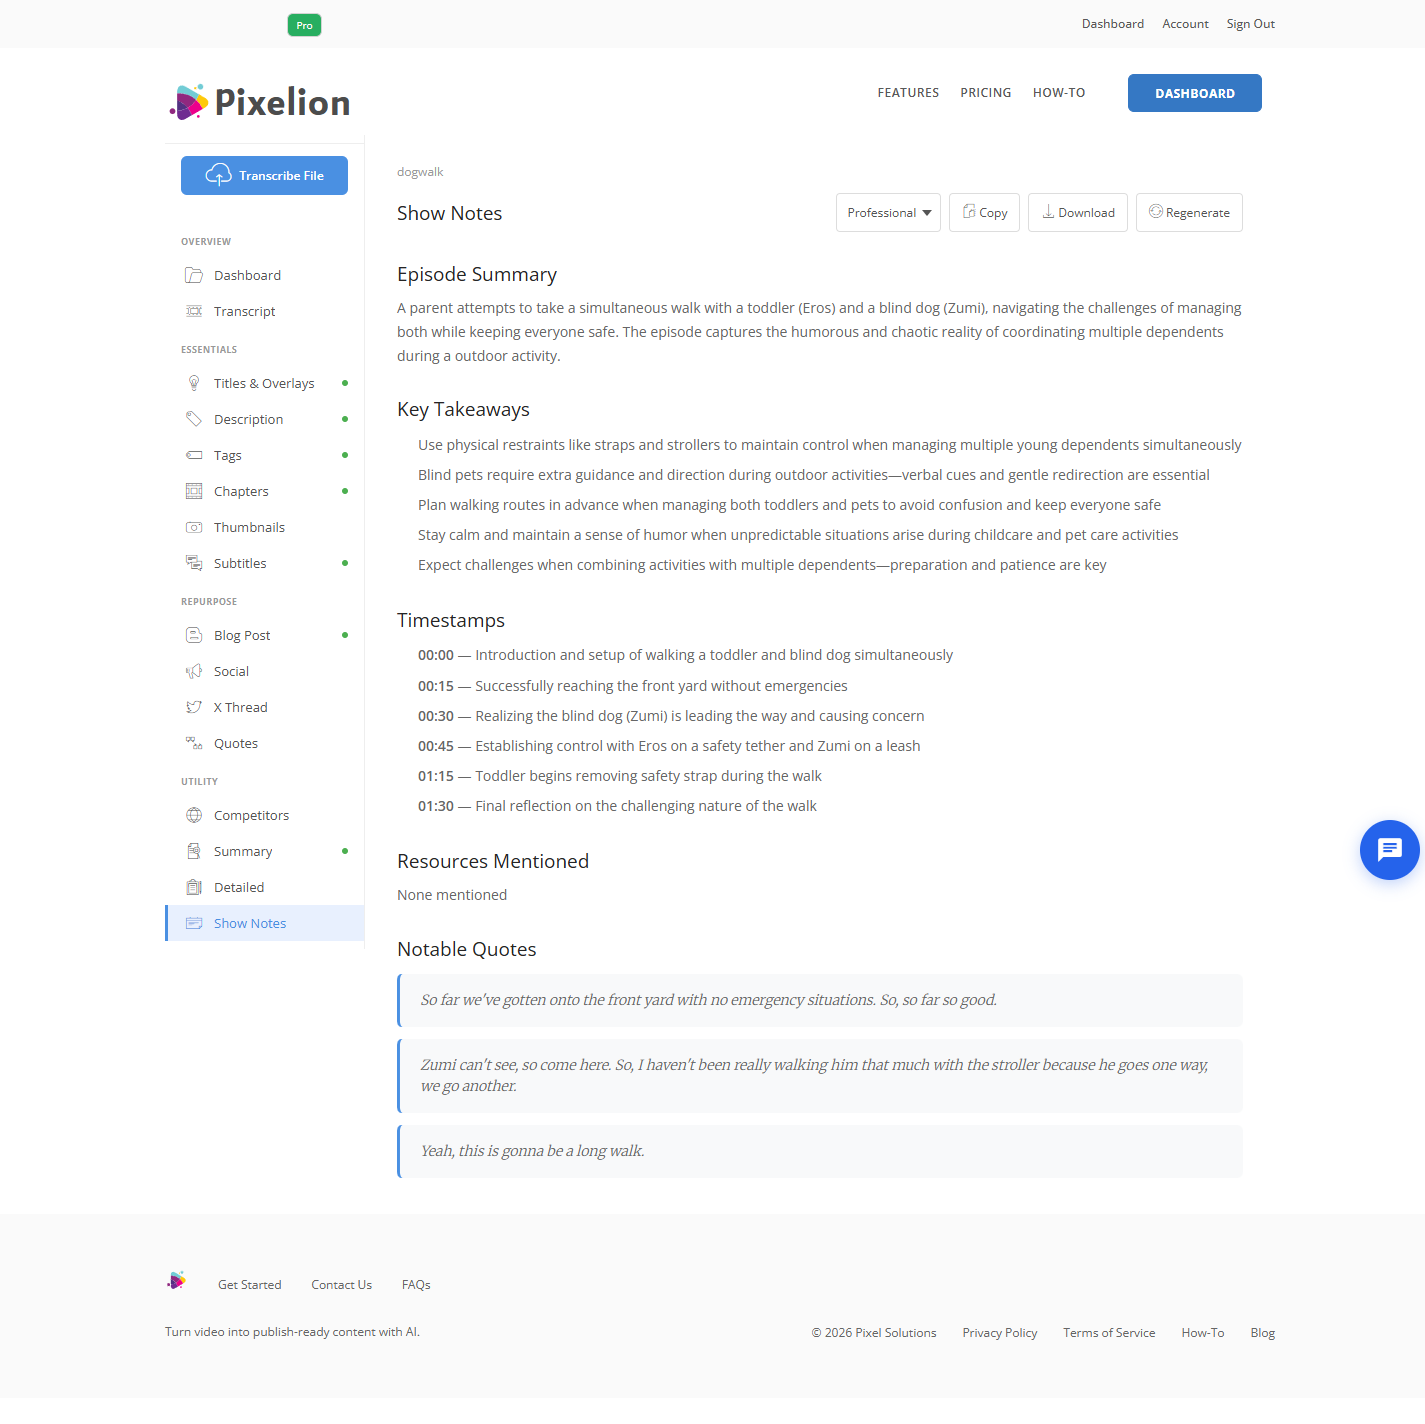
Task: Click the 00:30 timestamp entry
Action: [x=671, y=716]
